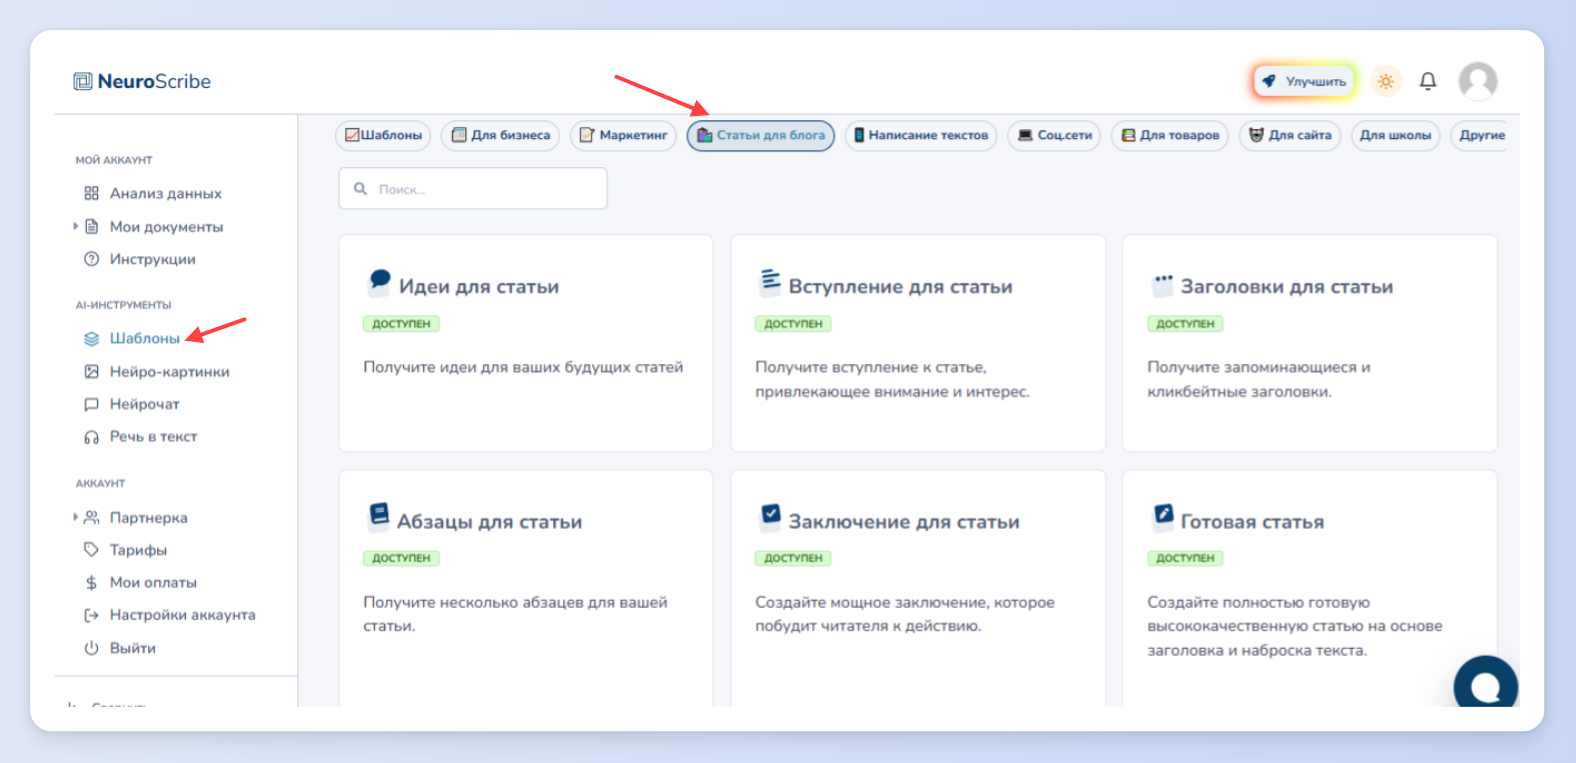This screenshot has height=763, width=1576.
Task: Click the Настройки аккаунта icon
Action: 92,616
